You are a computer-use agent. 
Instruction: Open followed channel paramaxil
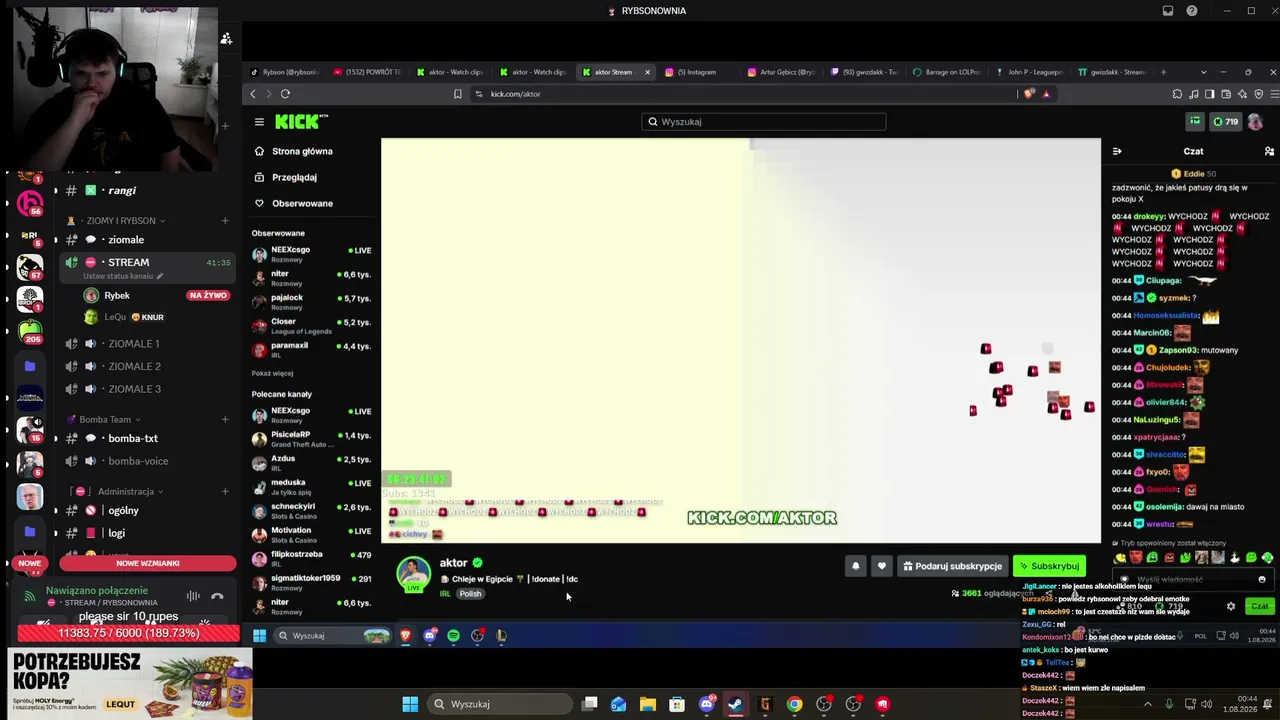pos(311,349)
